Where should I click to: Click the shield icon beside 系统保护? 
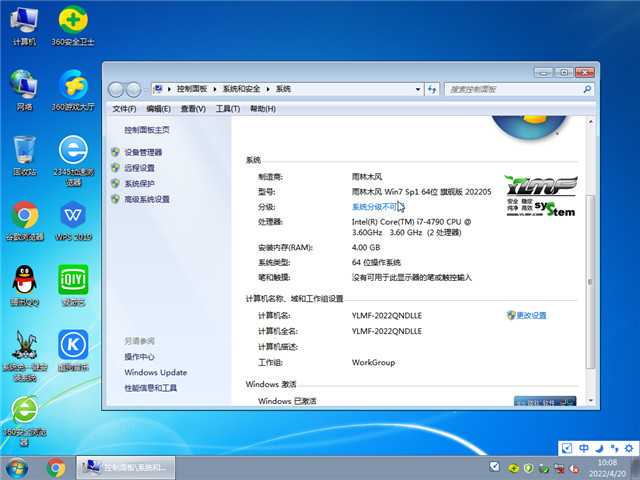115,183
